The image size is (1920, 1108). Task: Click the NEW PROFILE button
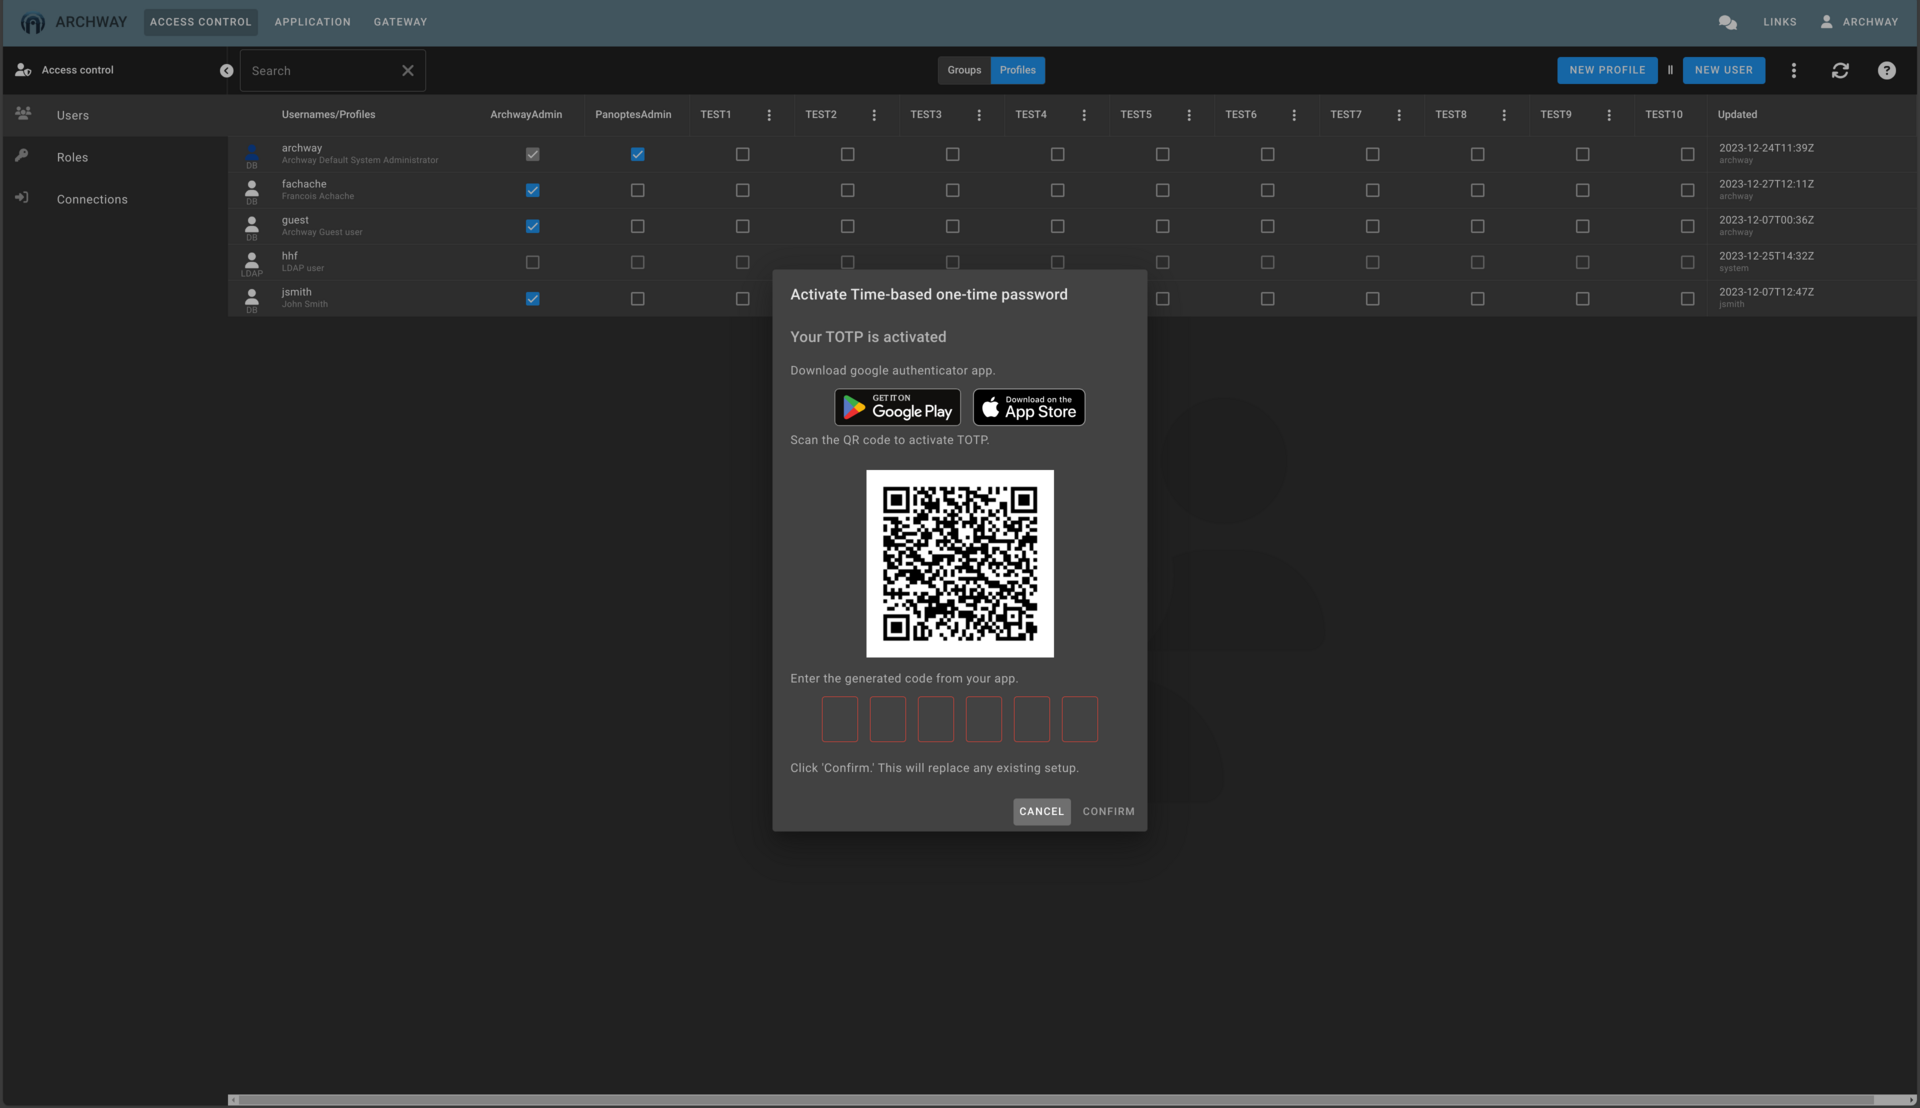pos(1607,70)
